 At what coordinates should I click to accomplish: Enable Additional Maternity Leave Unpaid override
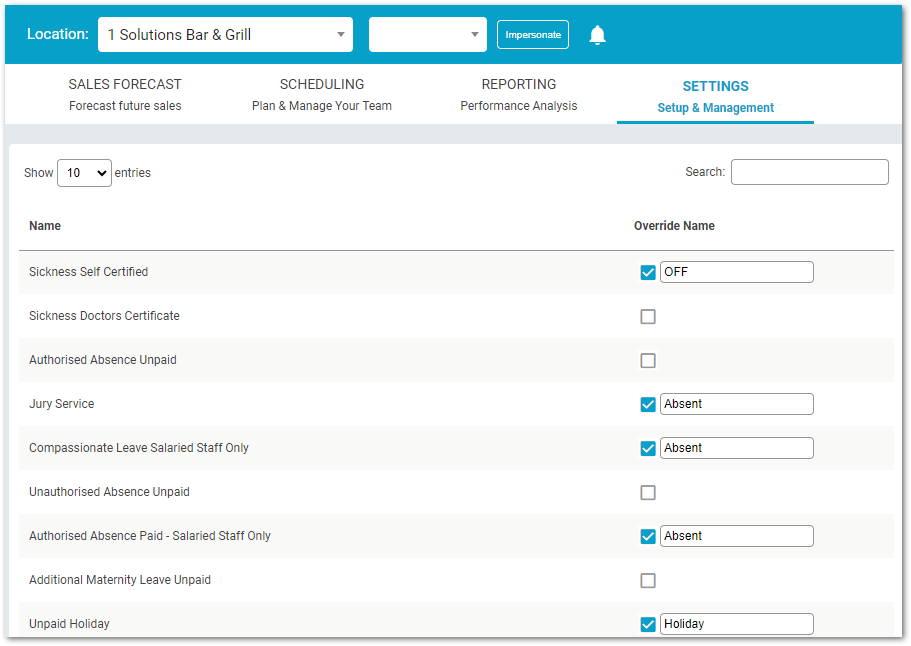[648, 580]
